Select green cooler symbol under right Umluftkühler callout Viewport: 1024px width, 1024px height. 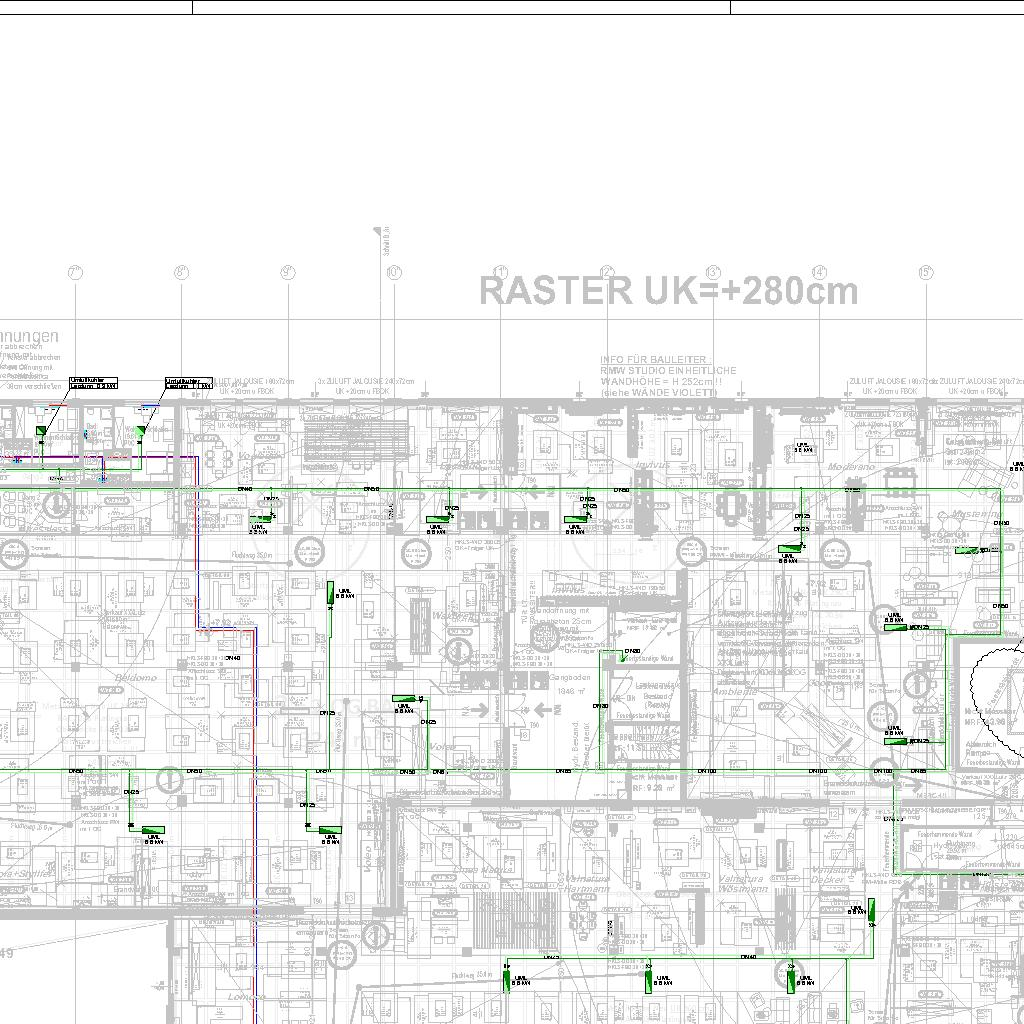point(141,430)
